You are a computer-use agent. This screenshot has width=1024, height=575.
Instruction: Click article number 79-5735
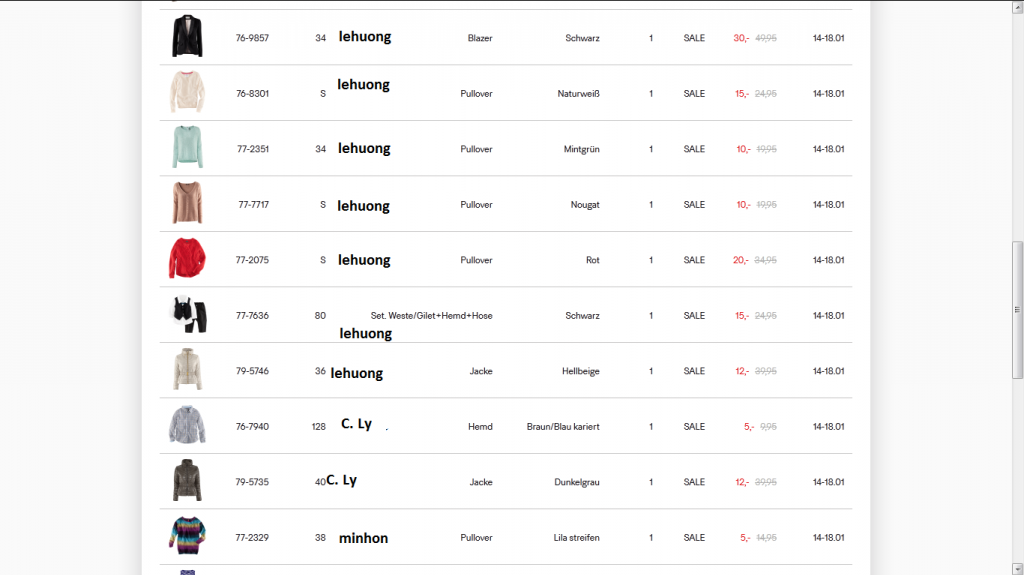point(252,482)
